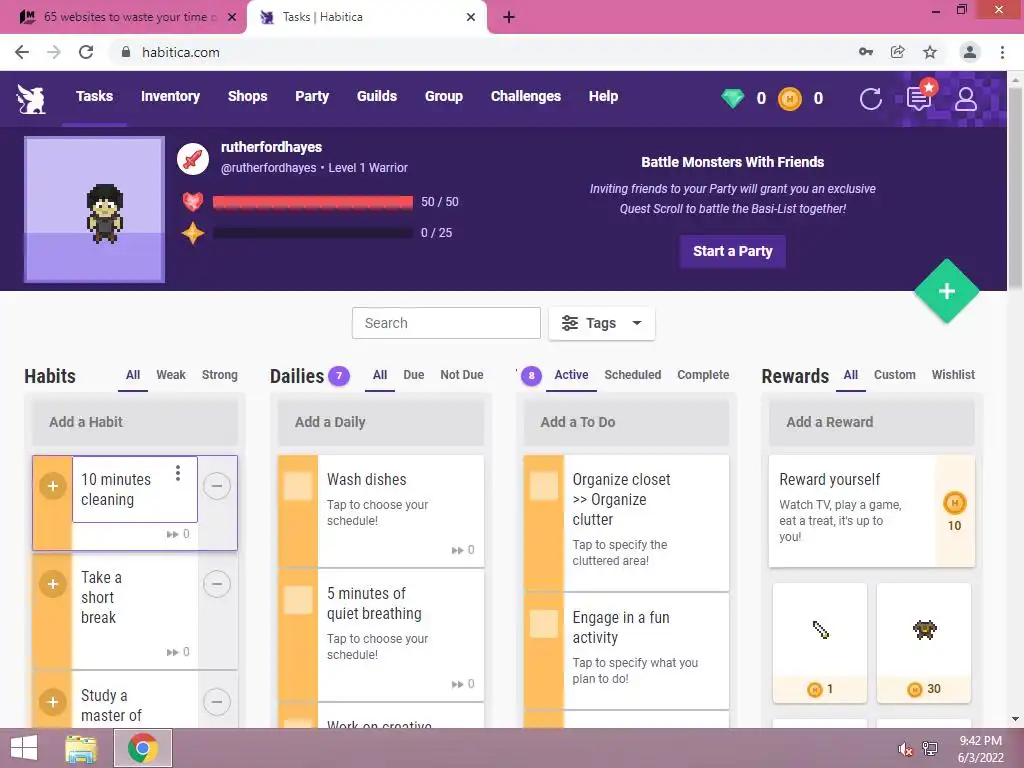The width and height of the screenshot is (1024, 768).
Task: Check off Organize closet to-do
Action: pyautogui.click(x=543, y=486)
